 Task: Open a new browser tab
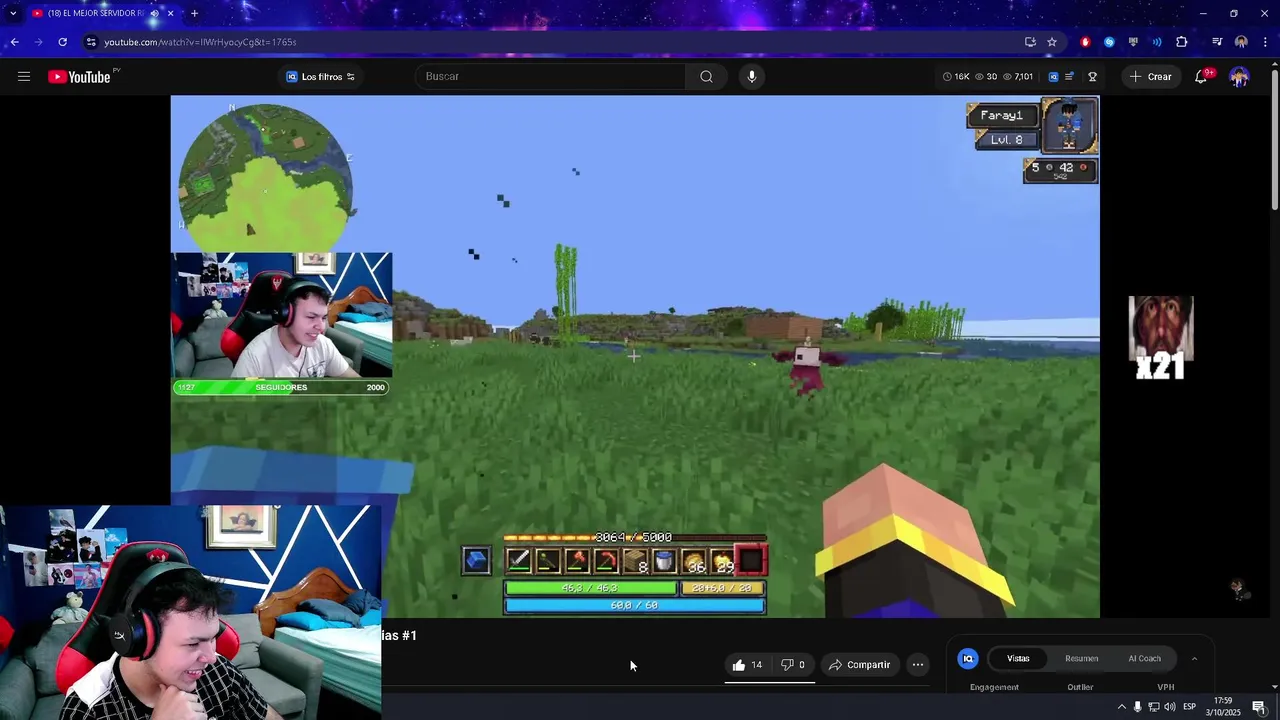click(x=194, y=13)
